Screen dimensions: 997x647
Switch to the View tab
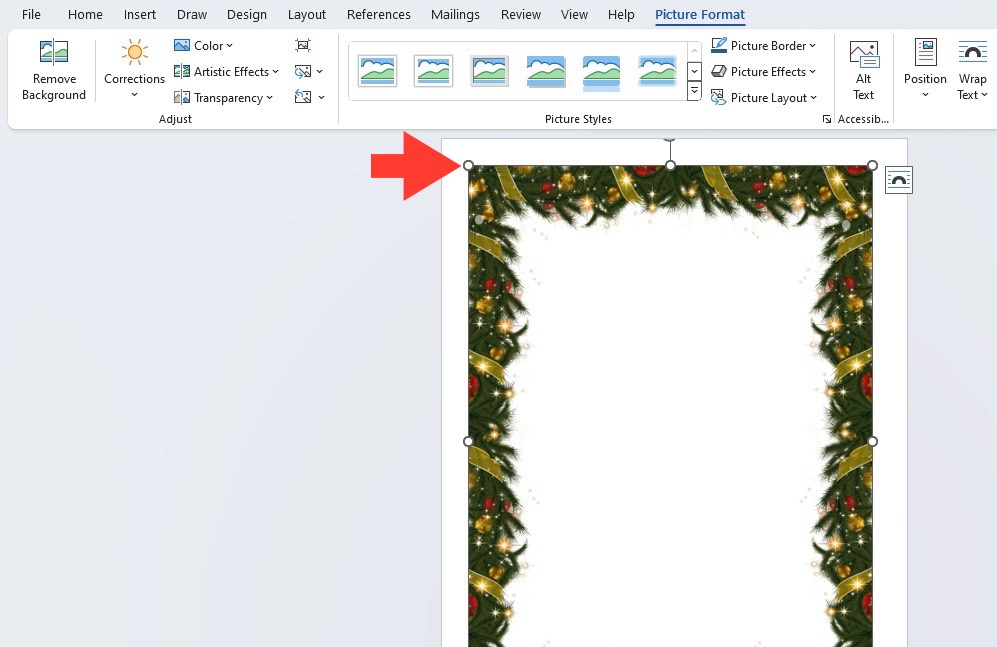tap(574, 14)
